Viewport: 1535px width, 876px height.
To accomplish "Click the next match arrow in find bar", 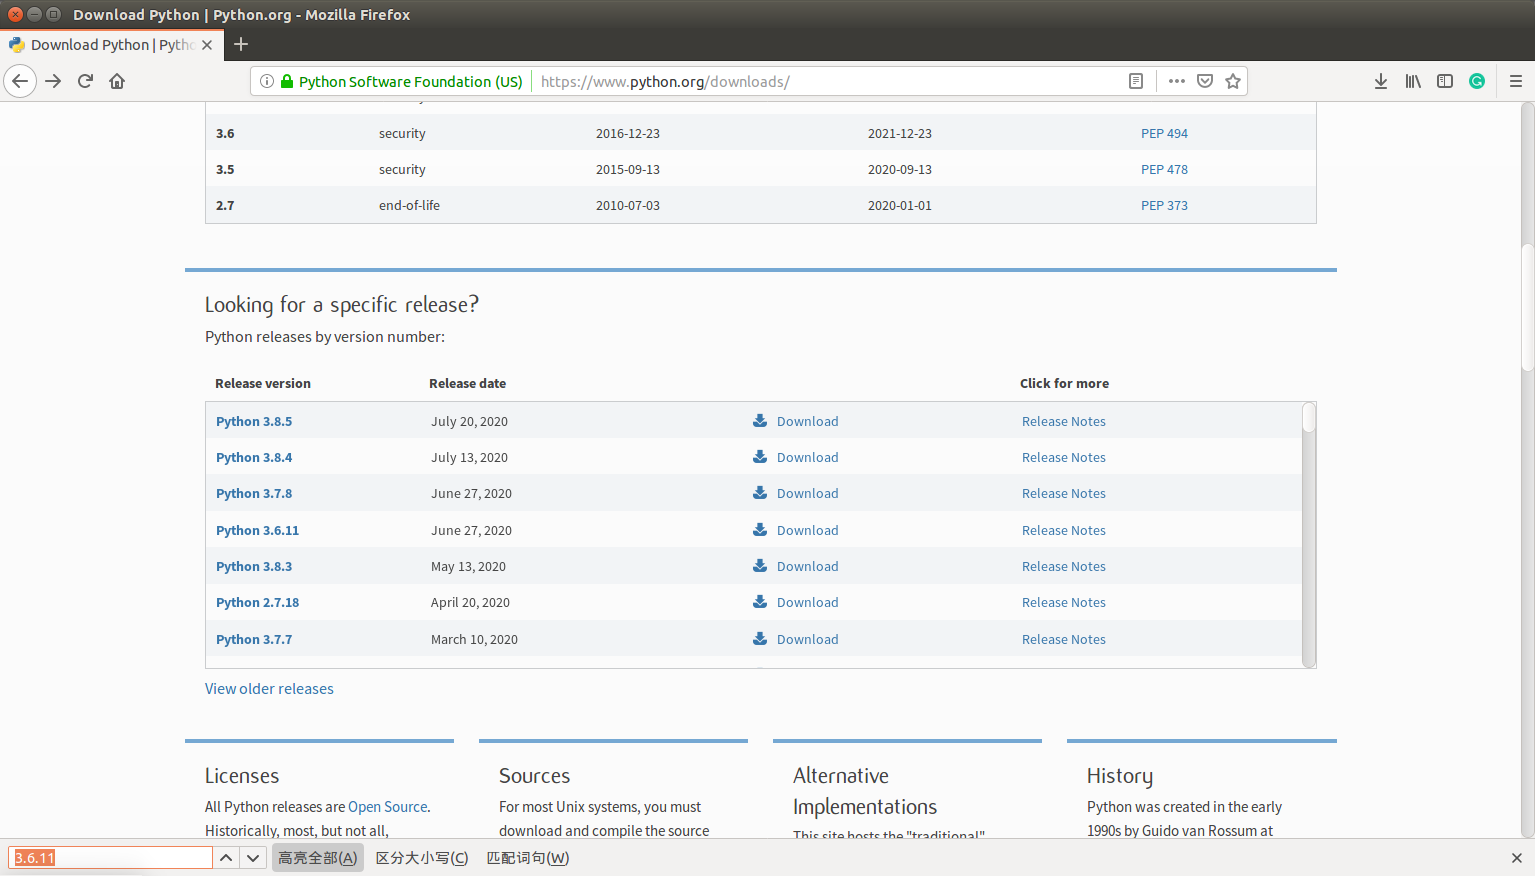I will coord(252,857).
